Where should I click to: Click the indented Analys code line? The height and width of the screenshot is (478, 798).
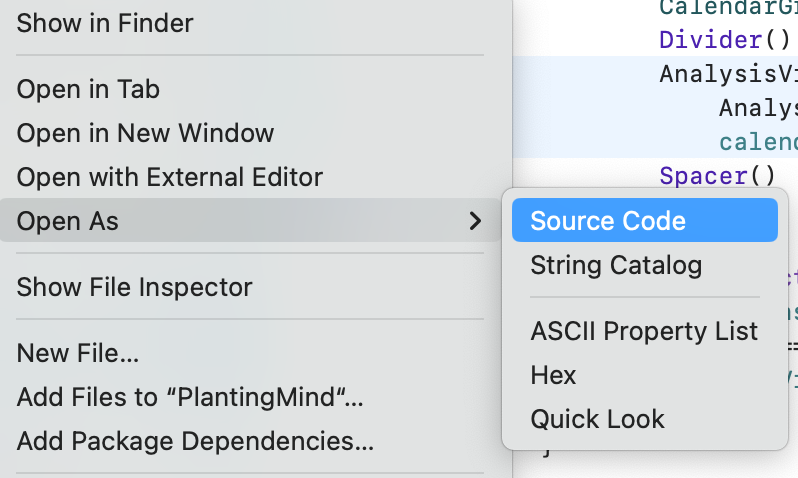click(x=758, y=108)
